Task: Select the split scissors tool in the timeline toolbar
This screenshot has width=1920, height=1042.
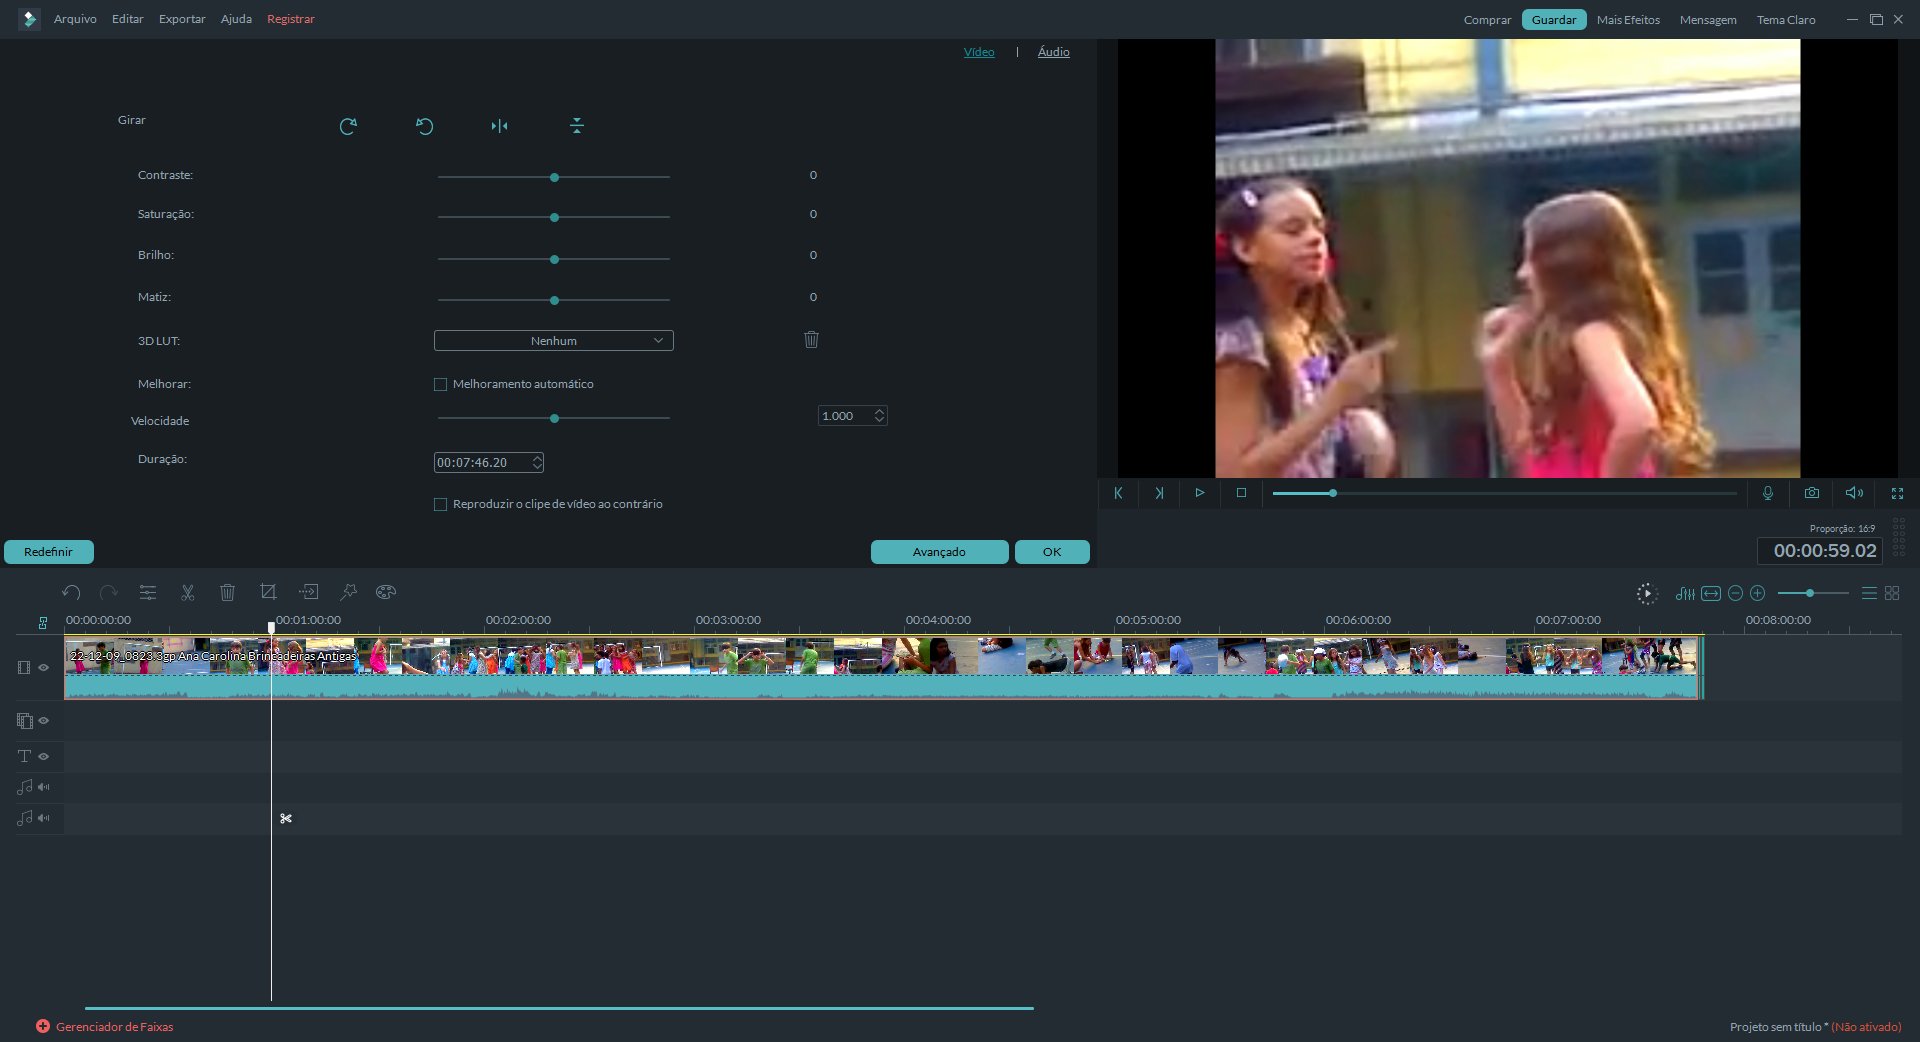Action: 187,593
